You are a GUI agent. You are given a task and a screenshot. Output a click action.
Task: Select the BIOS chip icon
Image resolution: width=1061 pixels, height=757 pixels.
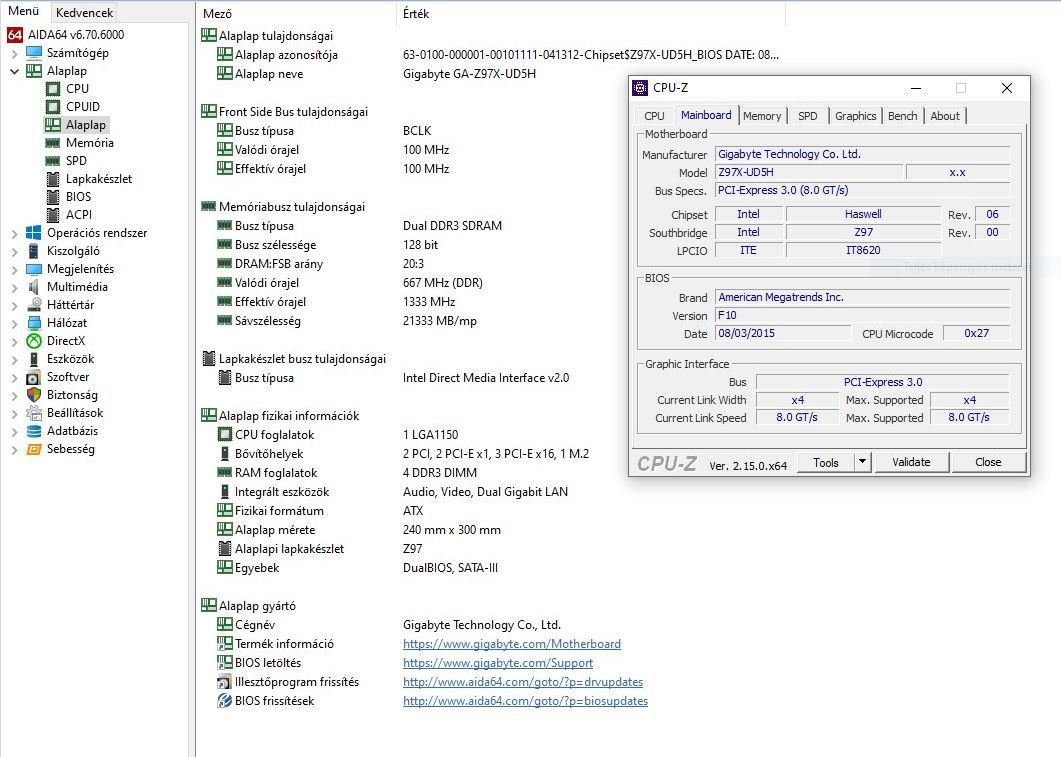[53, 197]
